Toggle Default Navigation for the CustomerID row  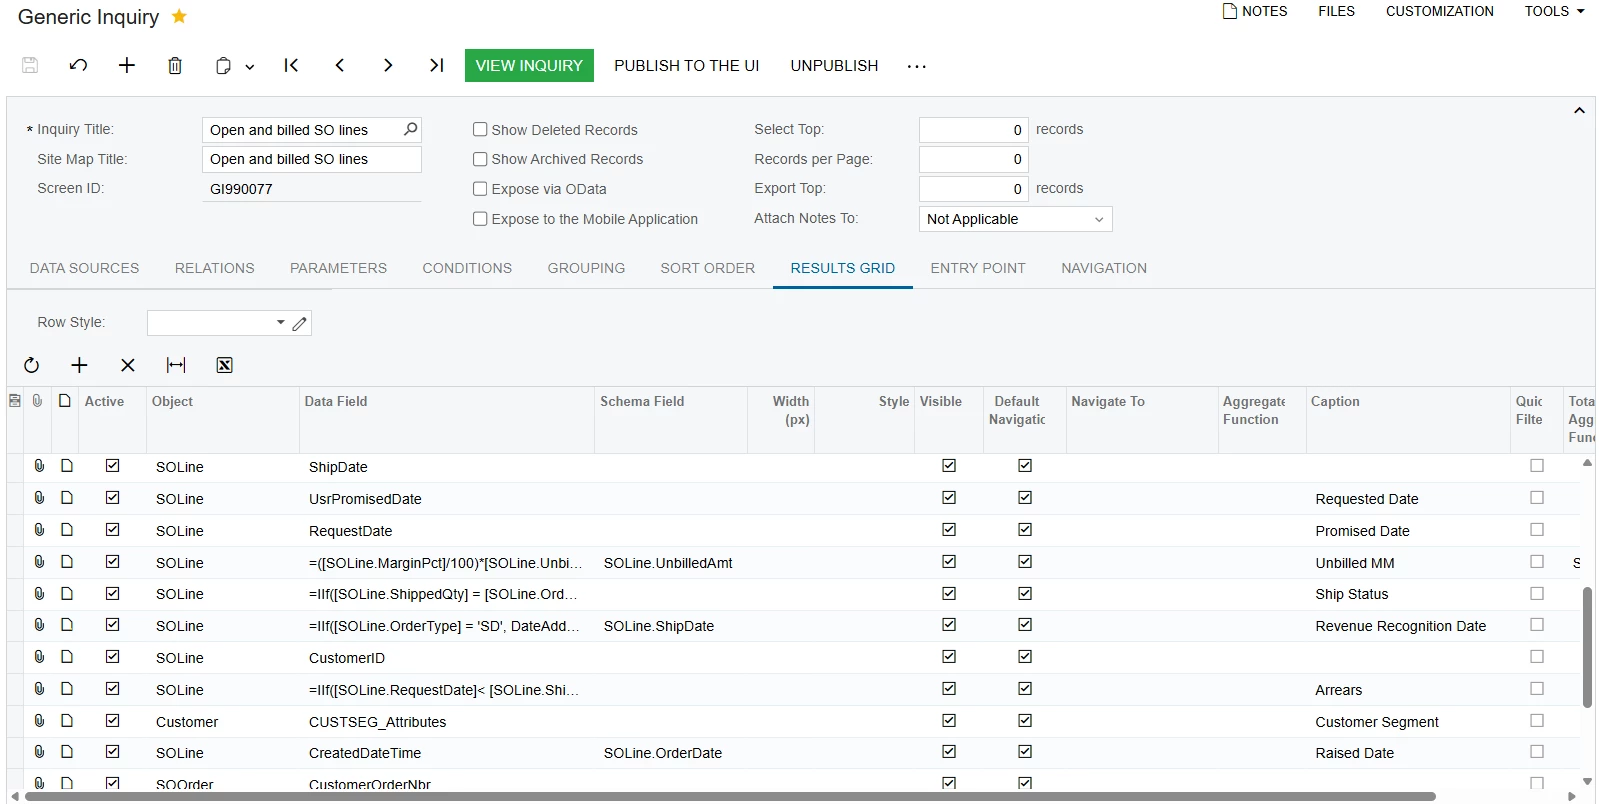pyautogui.click(x=1025, y=657)
